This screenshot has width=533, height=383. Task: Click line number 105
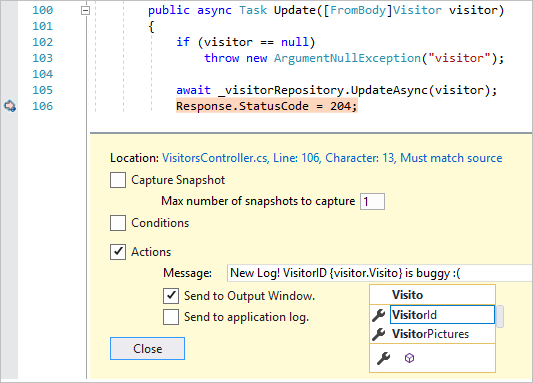tap(42, 90)
